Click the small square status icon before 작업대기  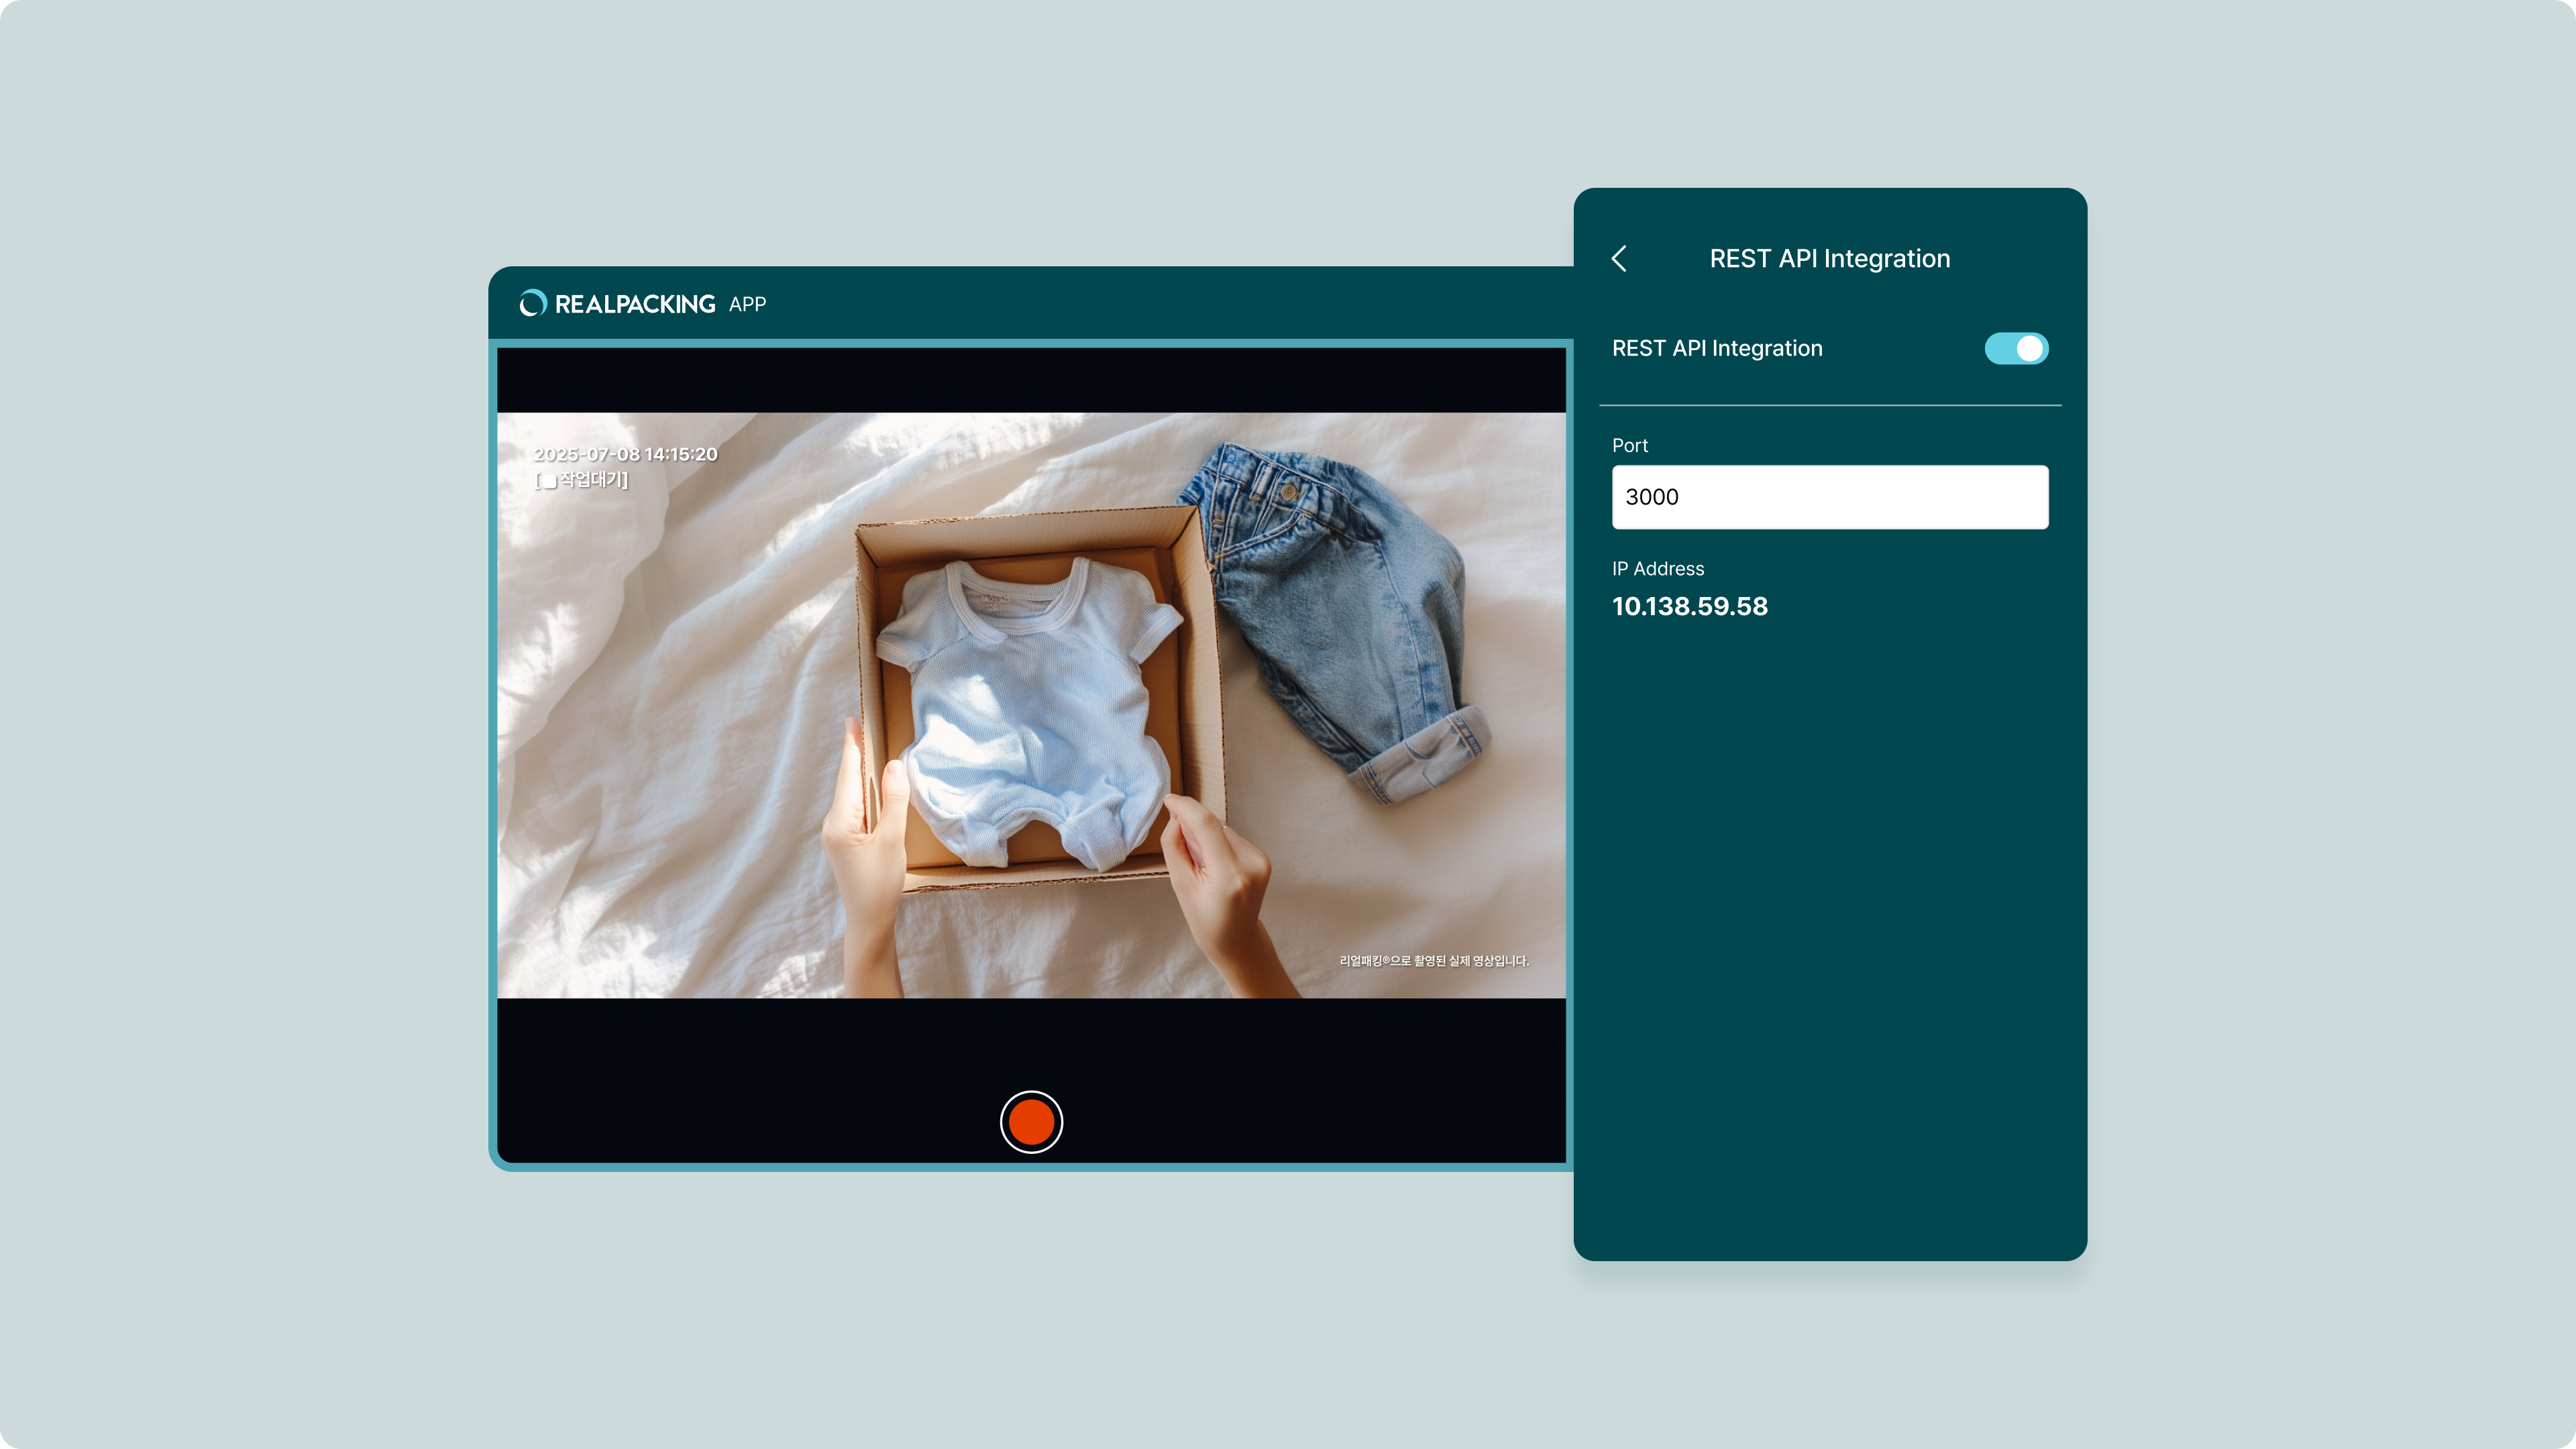click(549, 482)
